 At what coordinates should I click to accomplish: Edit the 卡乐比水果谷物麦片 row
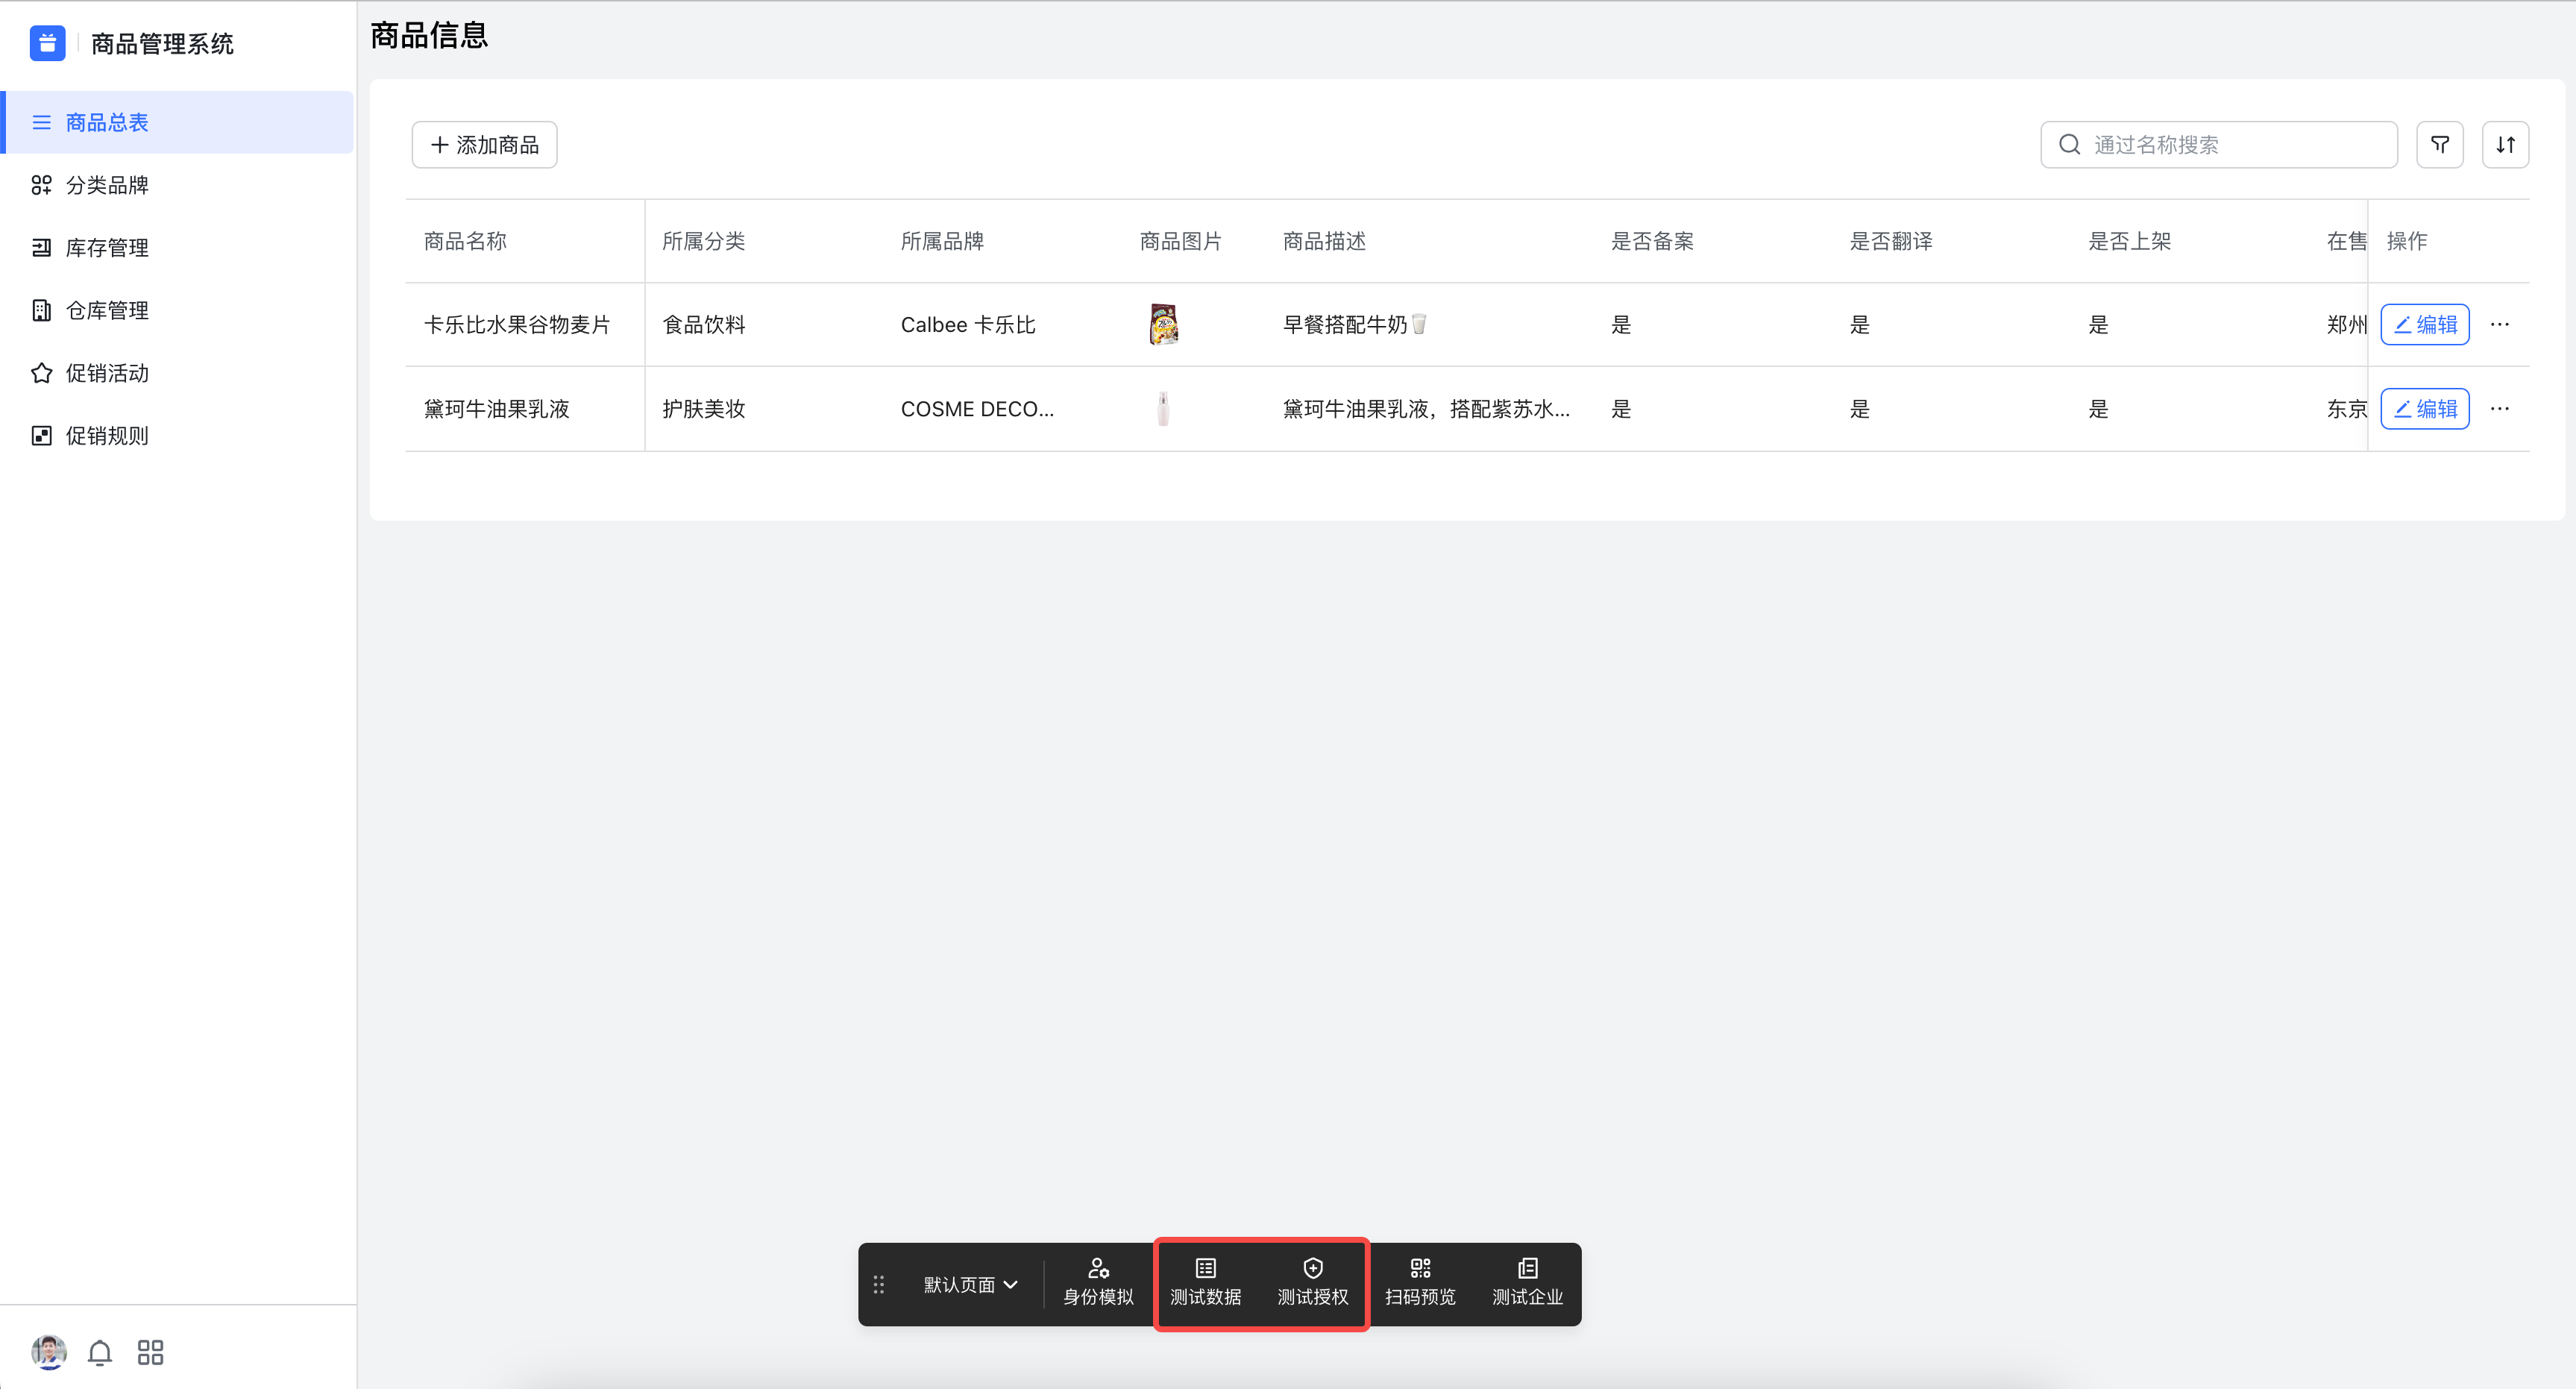pos(2425,324)
